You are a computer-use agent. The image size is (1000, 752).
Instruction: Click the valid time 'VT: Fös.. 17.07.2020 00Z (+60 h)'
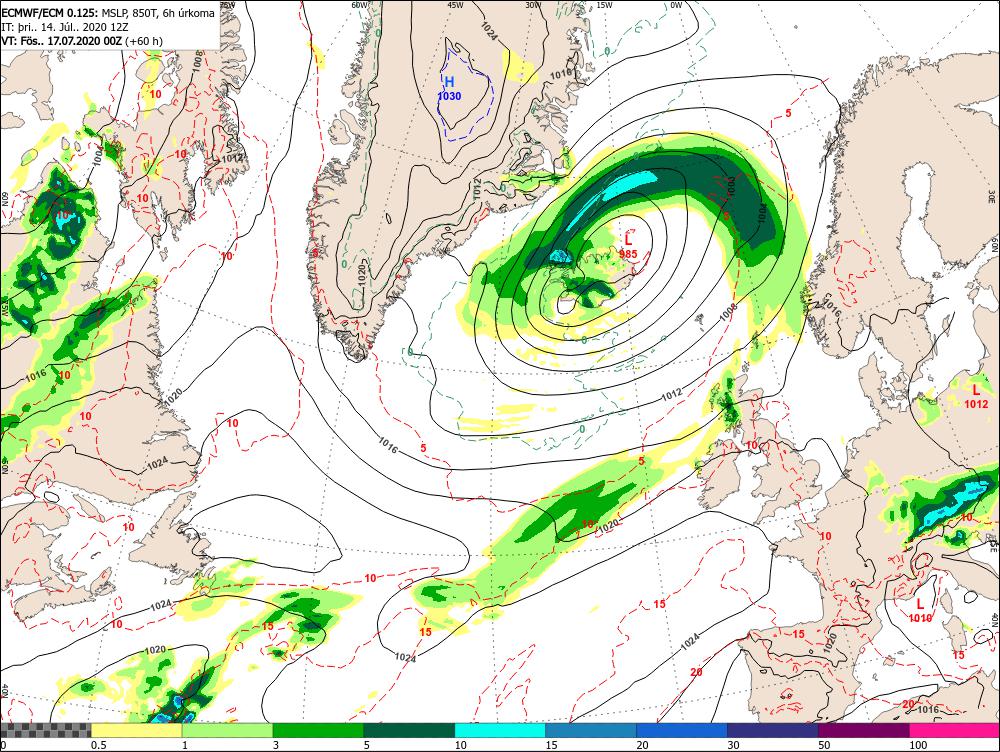point(82,41)
